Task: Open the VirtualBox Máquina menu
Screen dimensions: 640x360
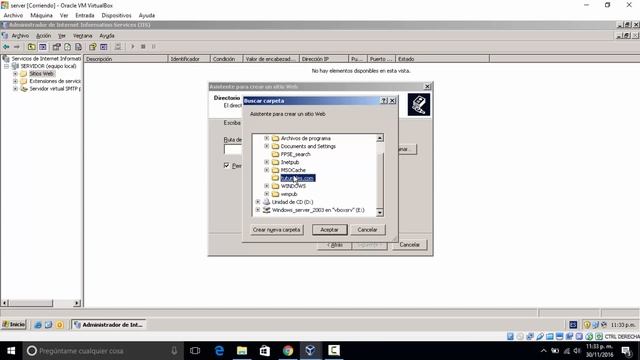Action: tap(41, 16)
